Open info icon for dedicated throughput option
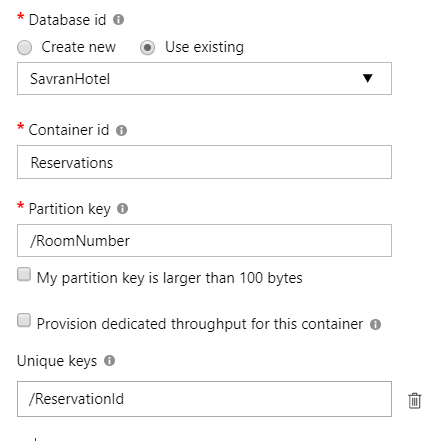The height and width of the screenshot is (441, 437). coord(375,324)
